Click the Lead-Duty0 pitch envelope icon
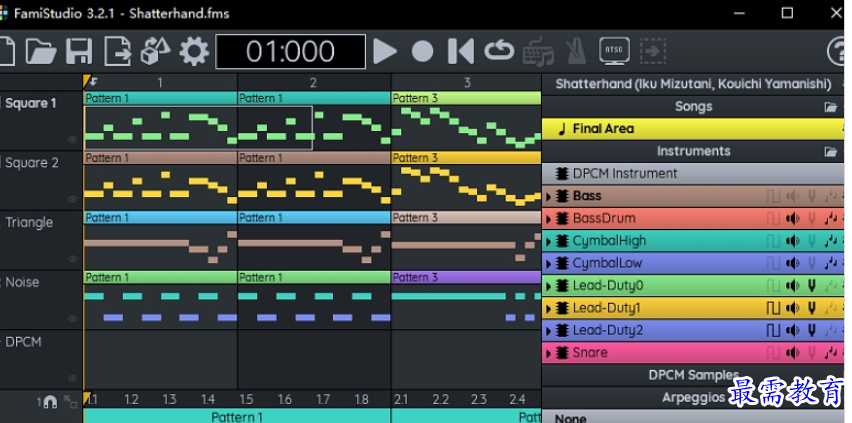852x423 pixels. click(x=812, y=285)
